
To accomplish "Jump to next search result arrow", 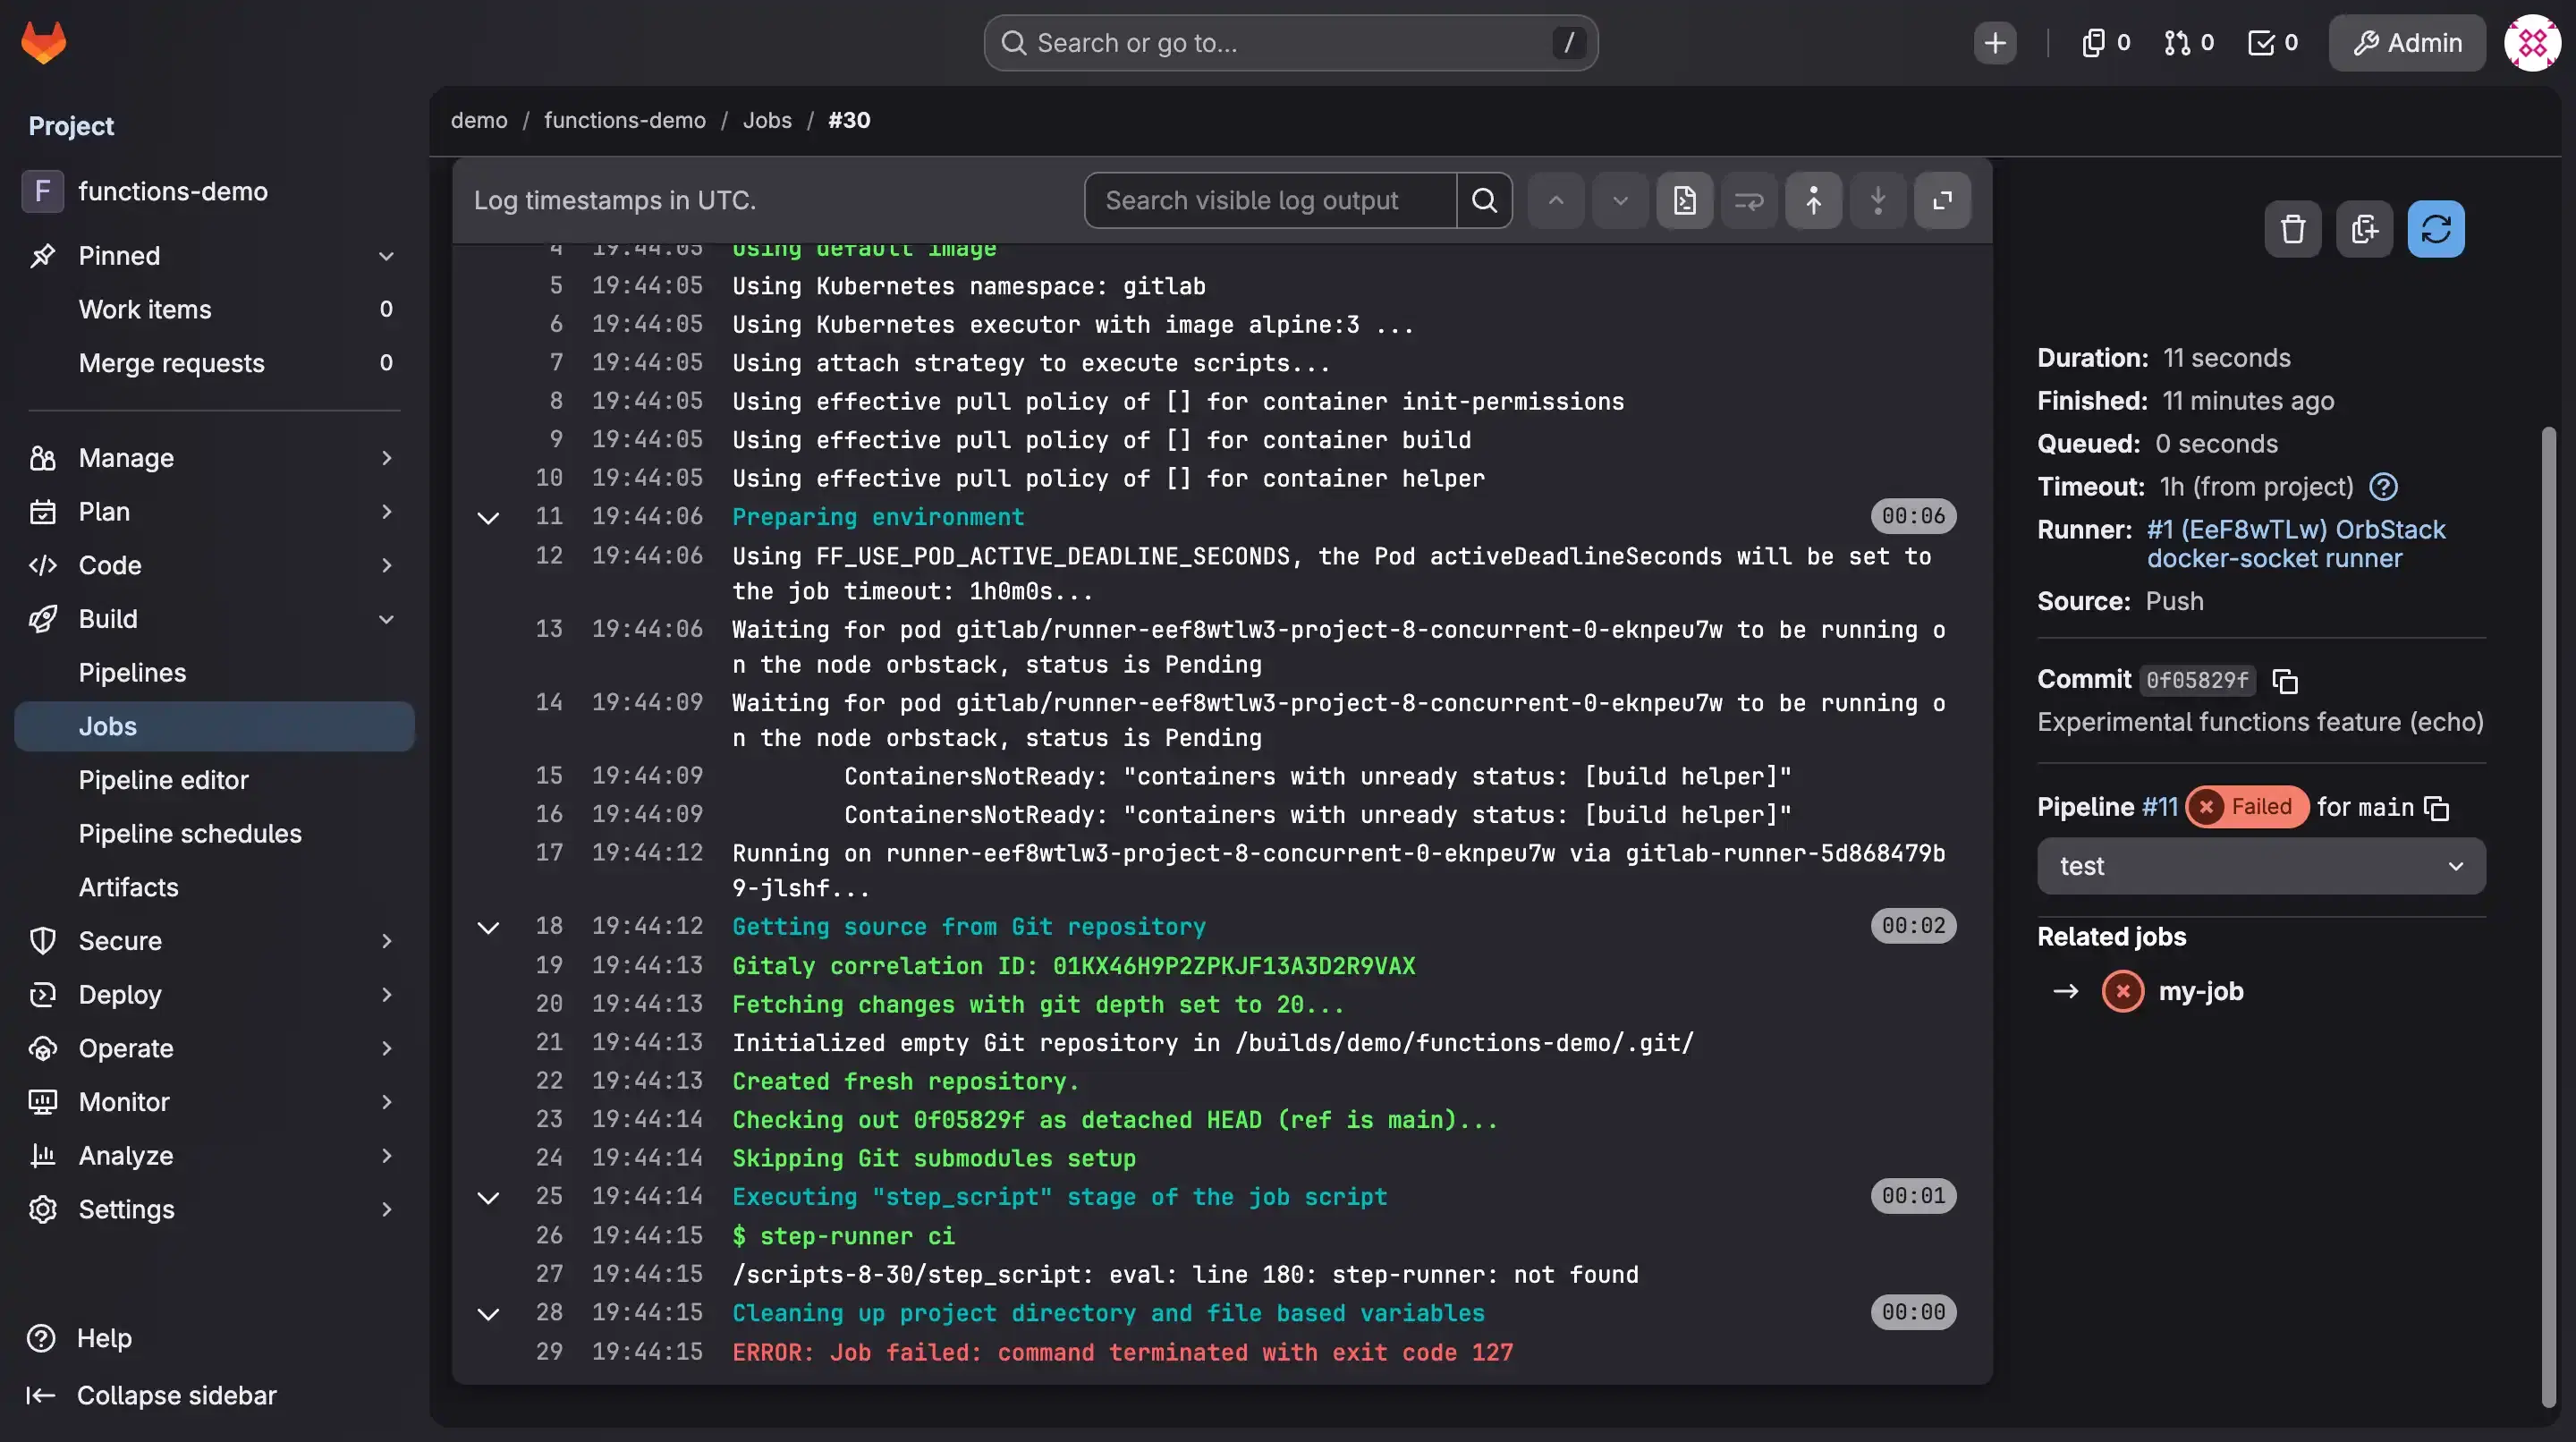I will pyautogui.click(x=1620, y=200).
